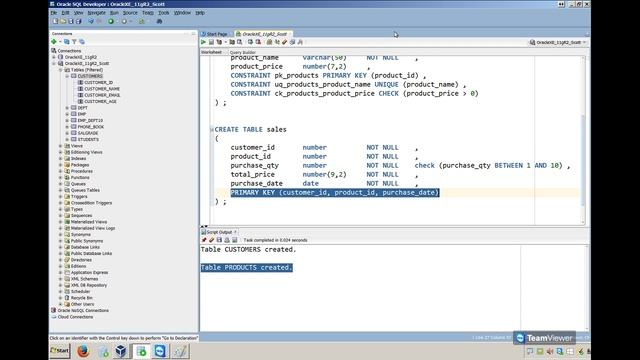Screen dimensions: 640x360
Task: Select the Sequences node
Action: click(x=81, y=216)
